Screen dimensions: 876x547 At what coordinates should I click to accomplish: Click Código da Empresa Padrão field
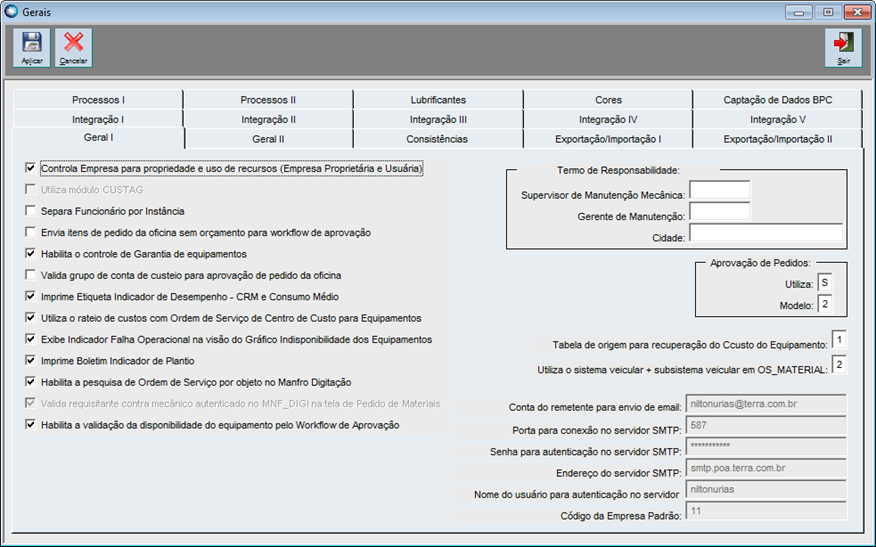coord(766,511)
